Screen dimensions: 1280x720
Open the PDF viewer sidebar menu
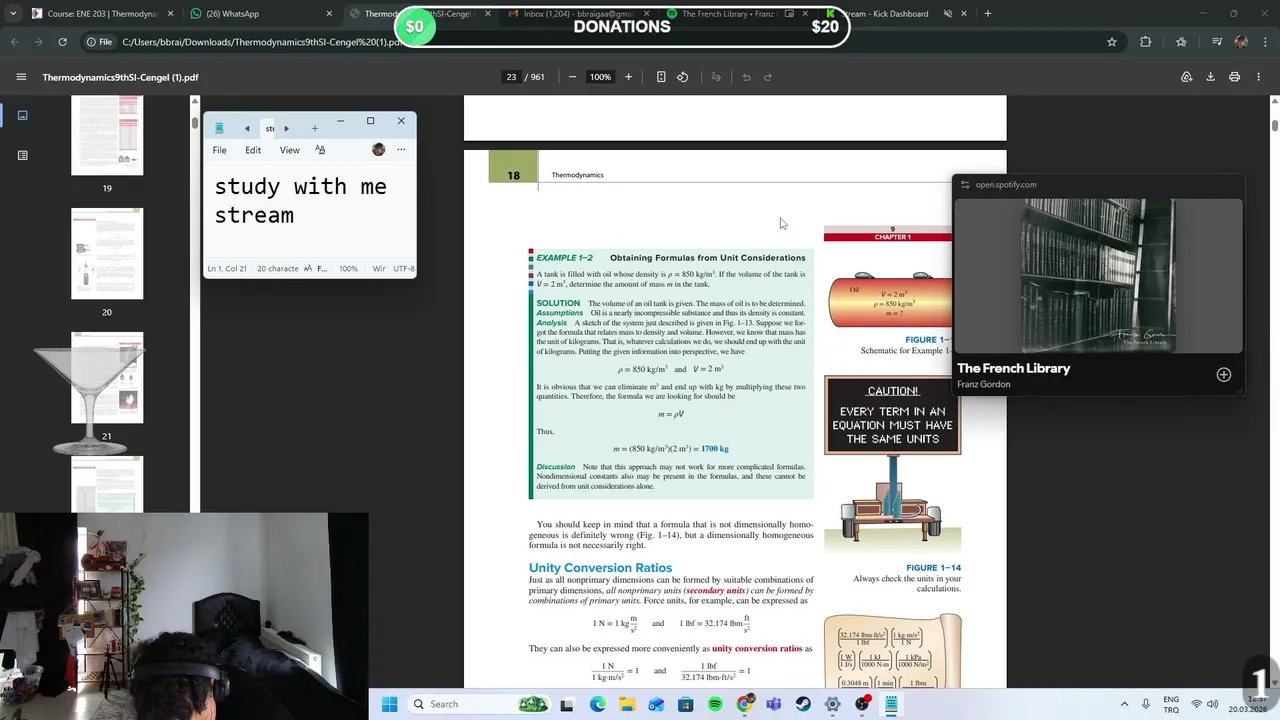[21, 77]
